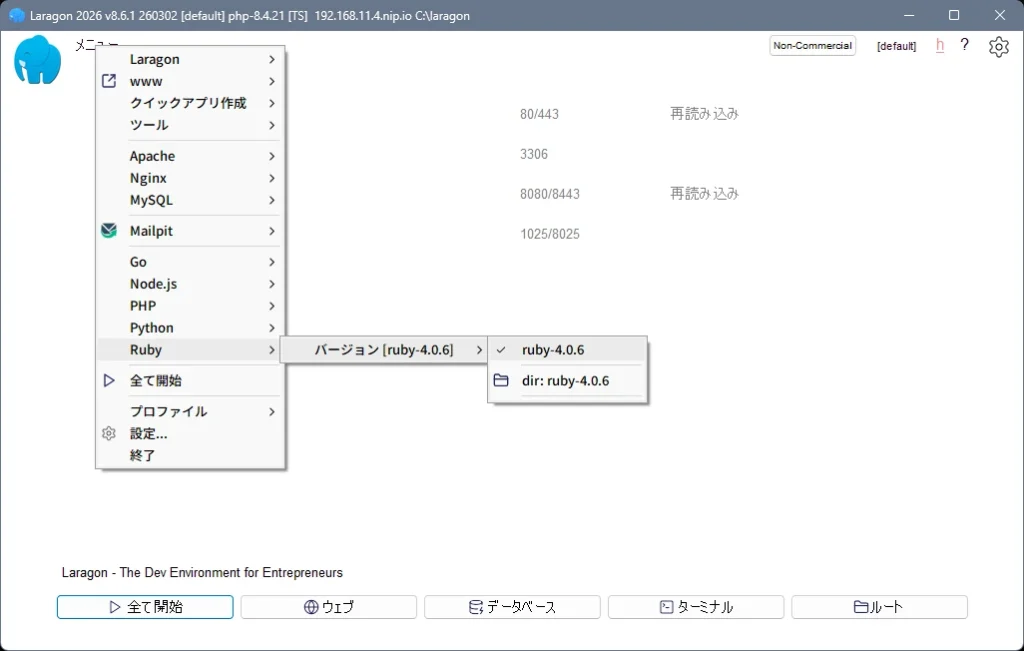1024x651 pixels.
Task: Expand the Nginx submenu chevron
Action: tap(272, 178)
